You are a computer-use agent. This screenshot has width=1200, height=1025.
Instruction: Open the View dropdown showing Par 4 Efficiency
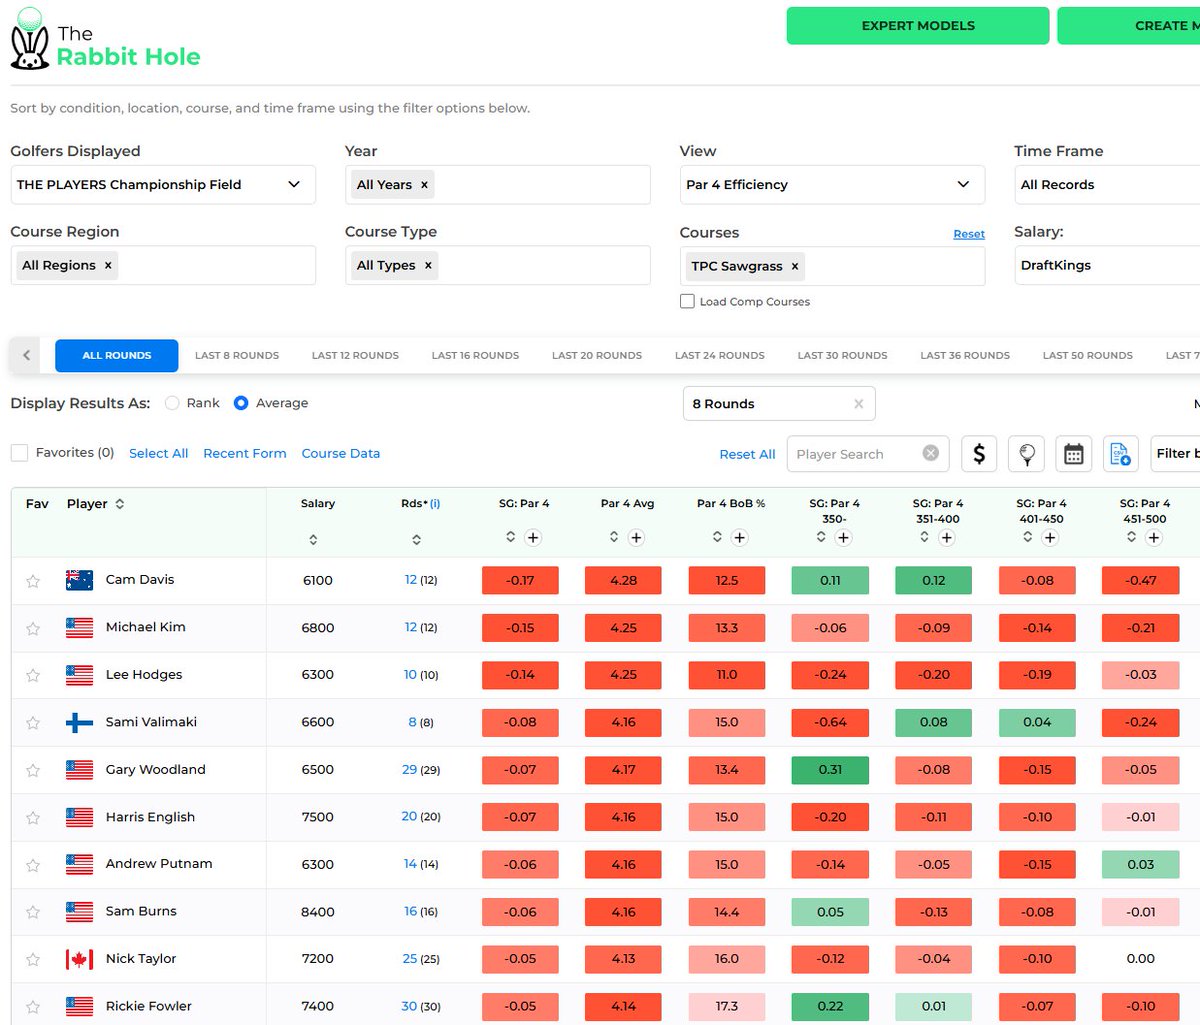832,185
